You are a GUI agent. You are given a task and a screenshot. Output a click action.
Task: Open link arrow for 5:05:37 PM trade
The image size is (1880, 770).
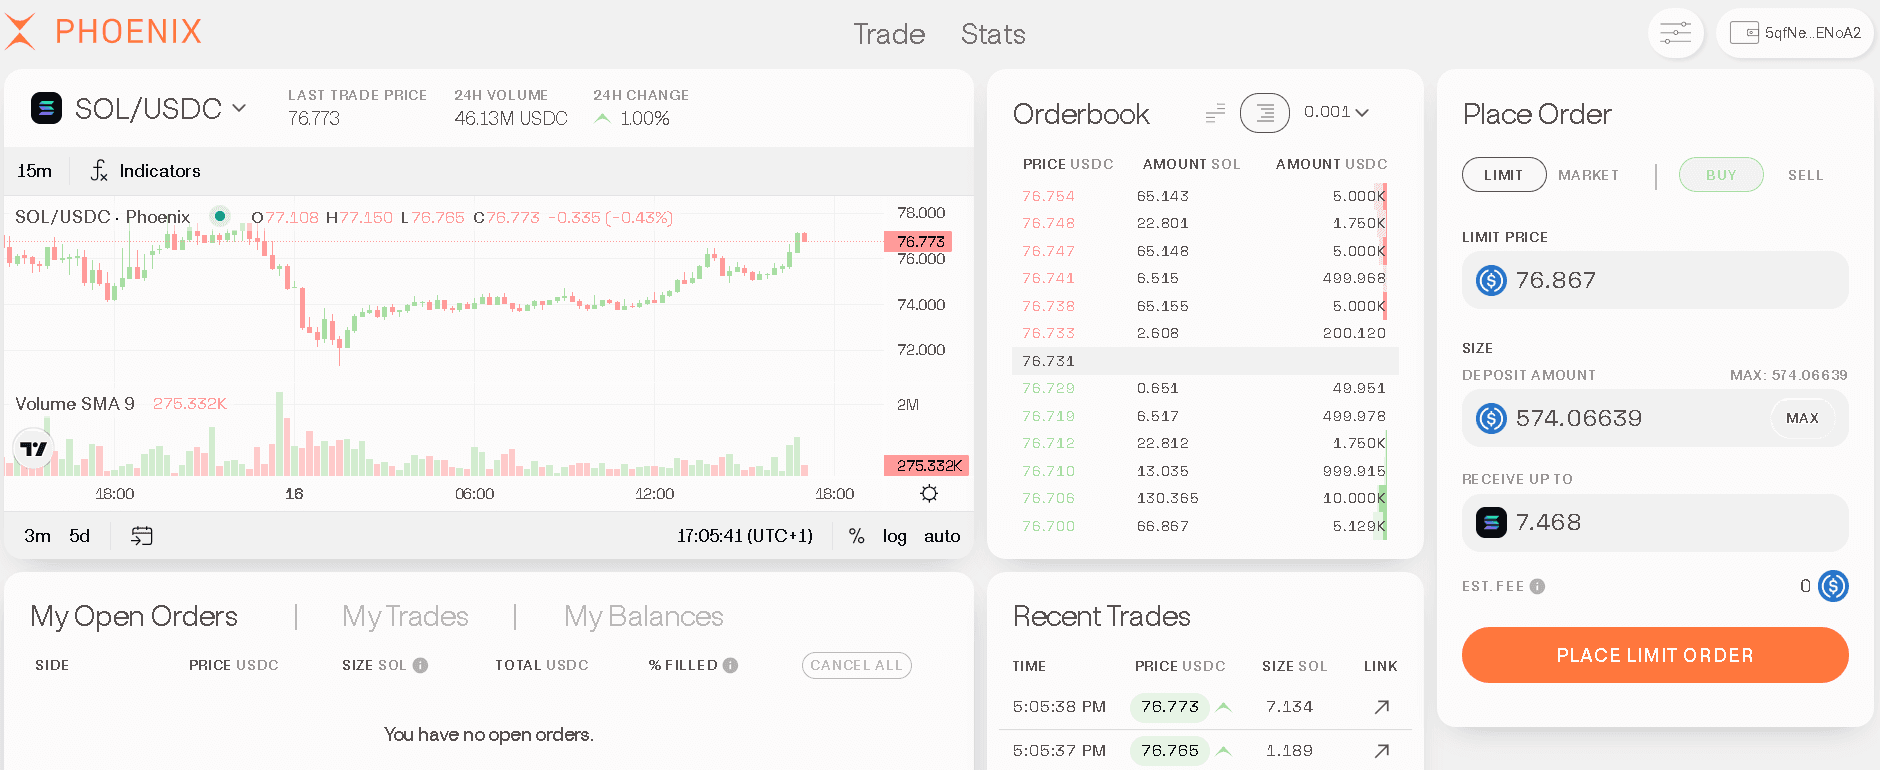point(1381,751)
